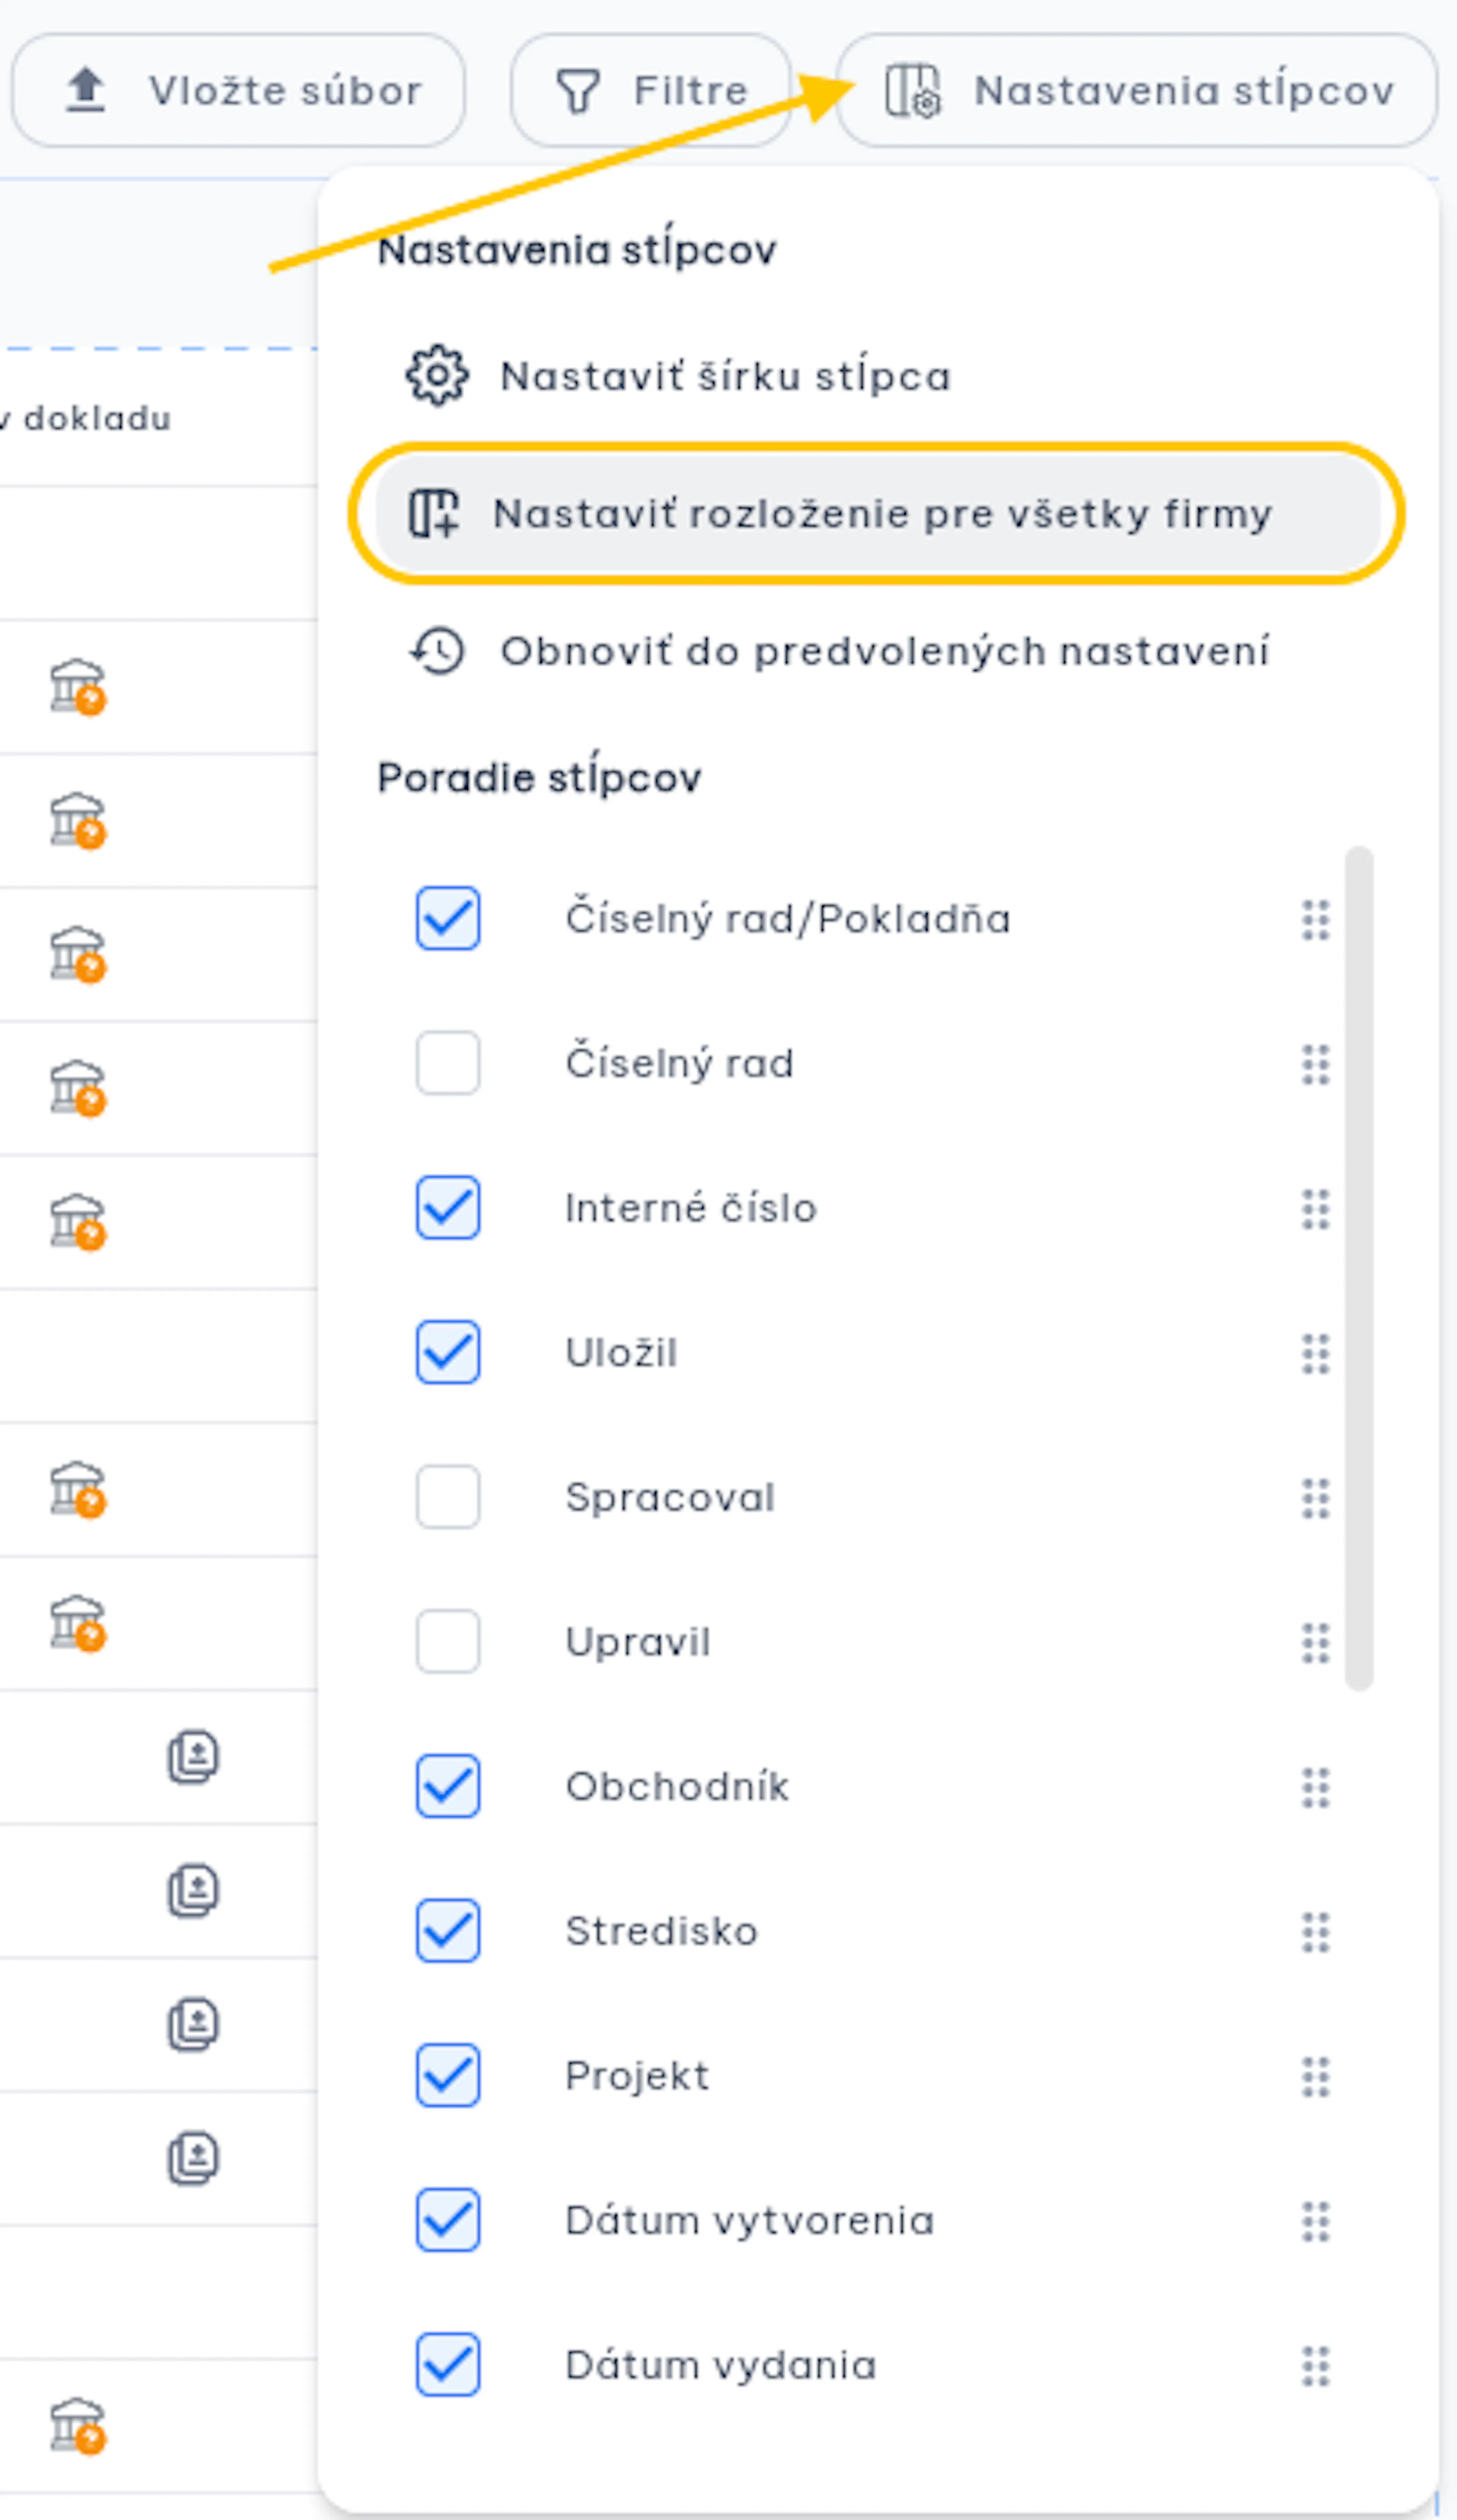Click the drag handle beside Dátum vydania

pos(1316,2366)
